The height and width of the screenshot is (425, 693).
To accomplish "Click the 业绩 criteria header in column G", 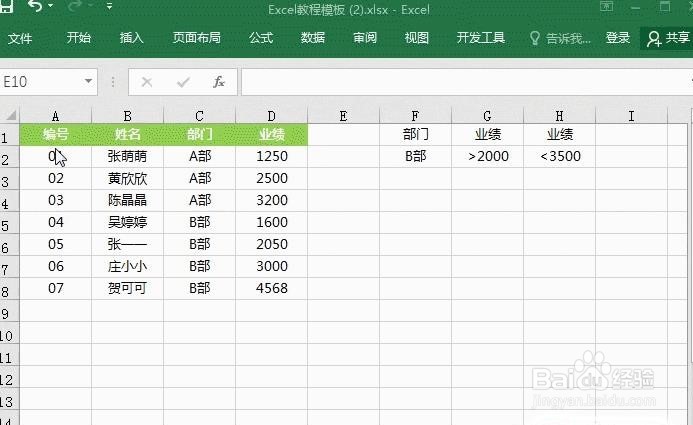I will tap(487, 135).
